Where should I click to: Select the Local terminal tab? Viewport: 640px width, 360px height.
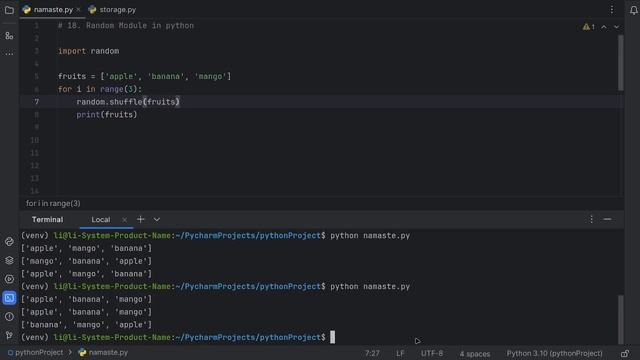(100, 220)
